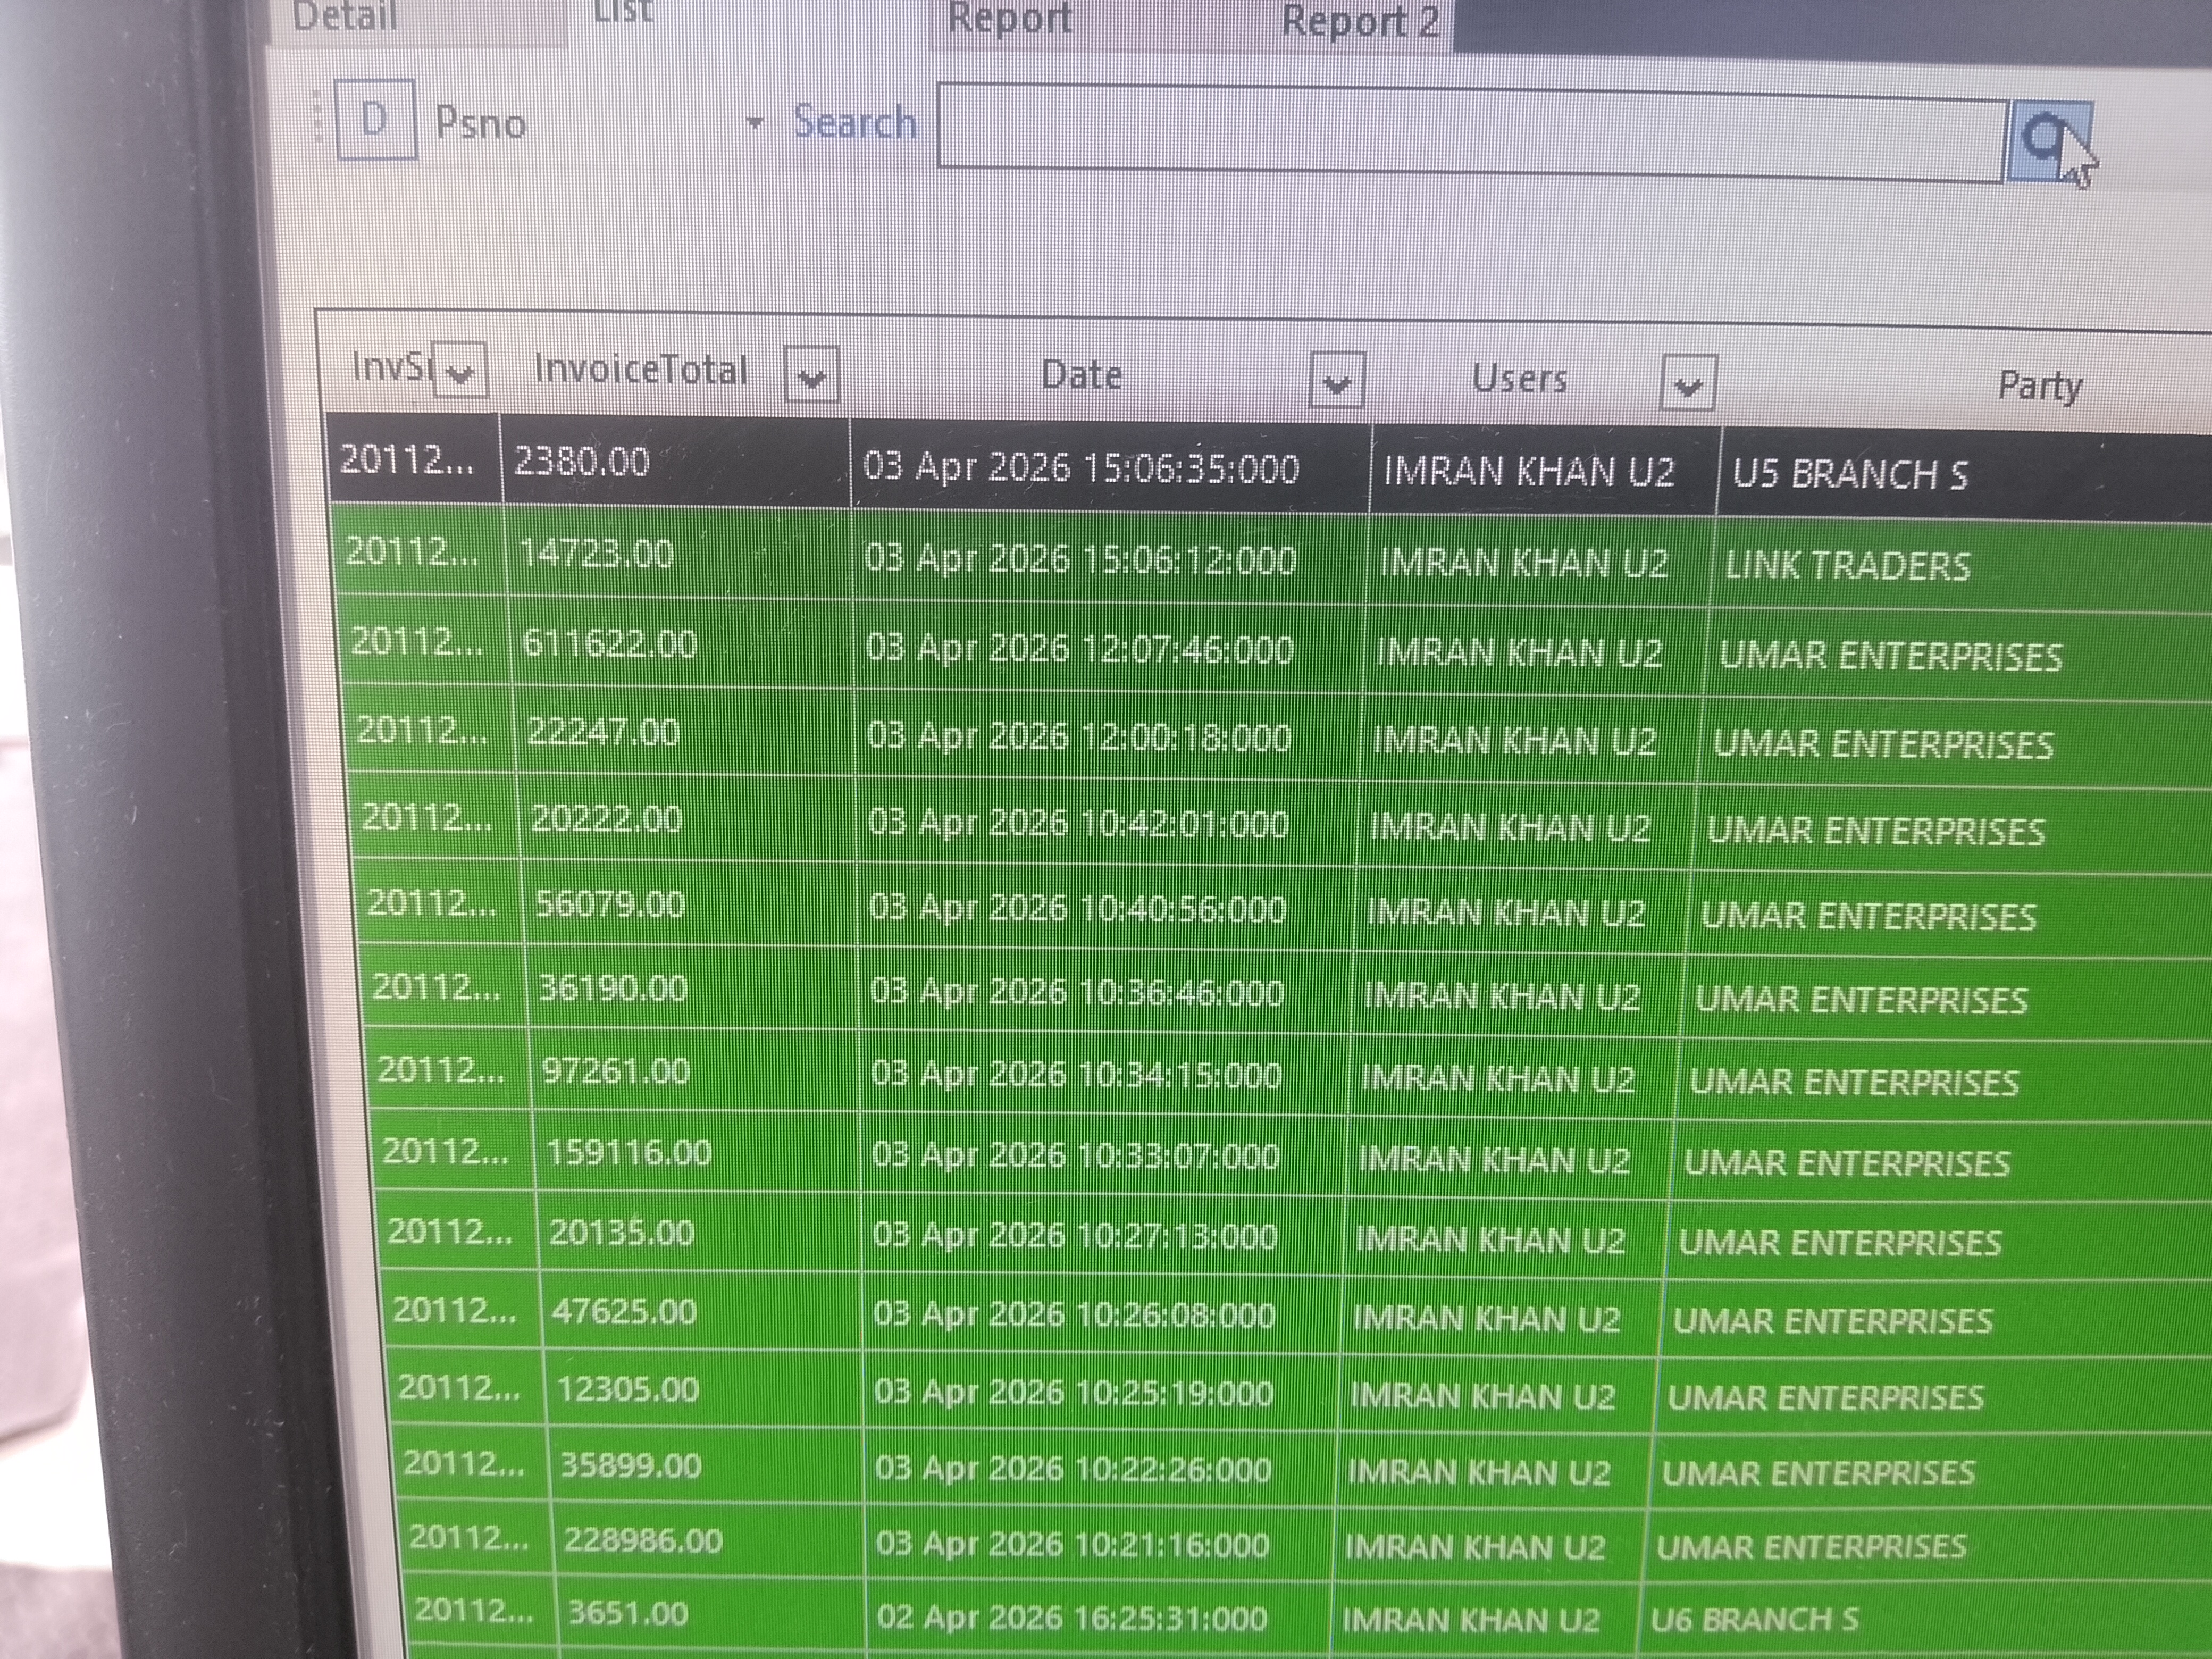
Task: Select invoice total 159116.00 cell
Action: [698, 1153]
